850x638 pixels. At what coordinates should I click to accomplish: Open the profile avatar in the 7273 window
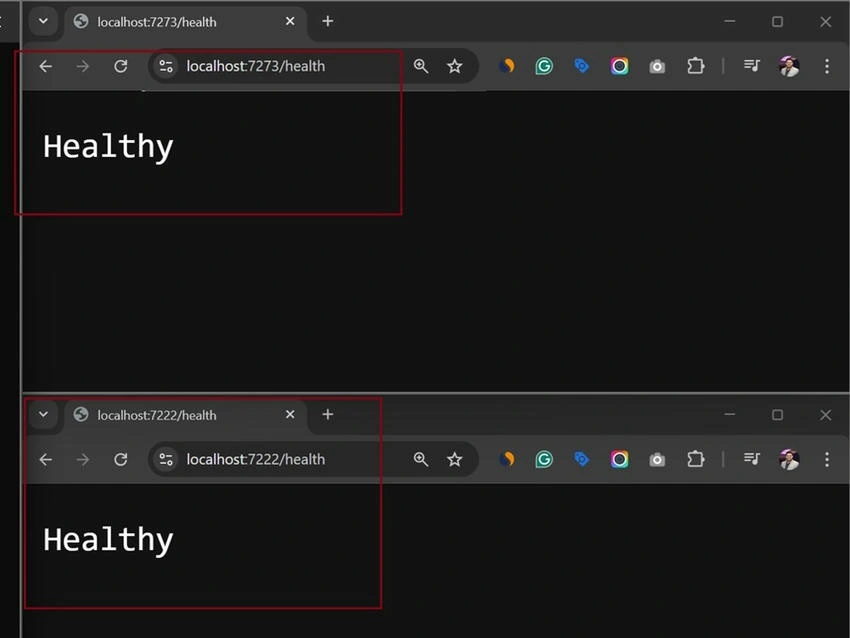tap(789, 66)
